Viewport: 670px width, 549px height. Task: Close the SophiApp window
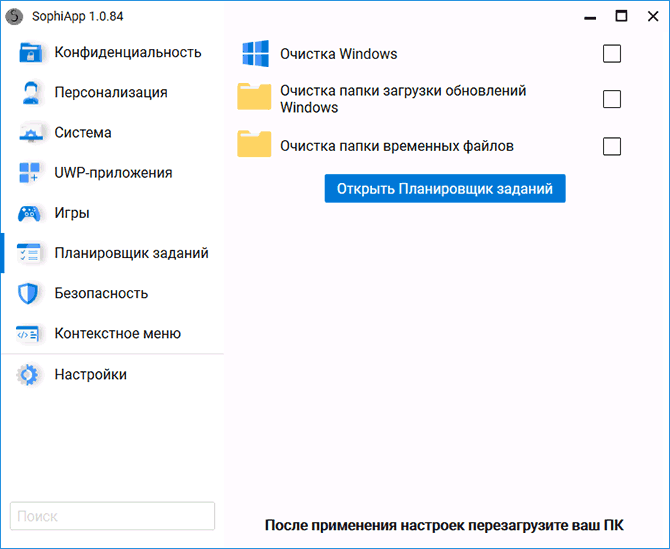click(653, 16)
